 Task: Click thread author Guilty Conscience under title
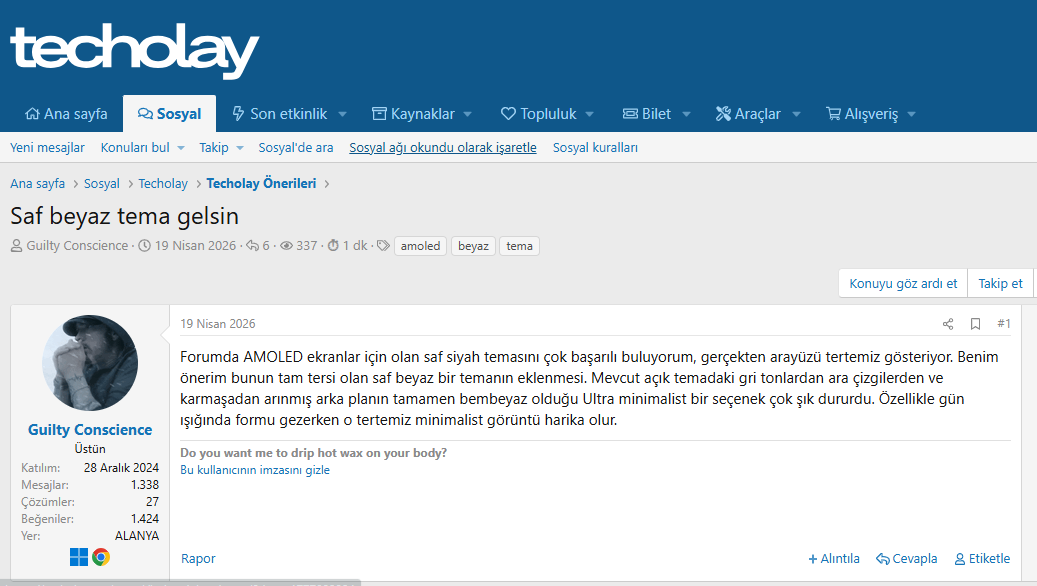coord(77,245)
